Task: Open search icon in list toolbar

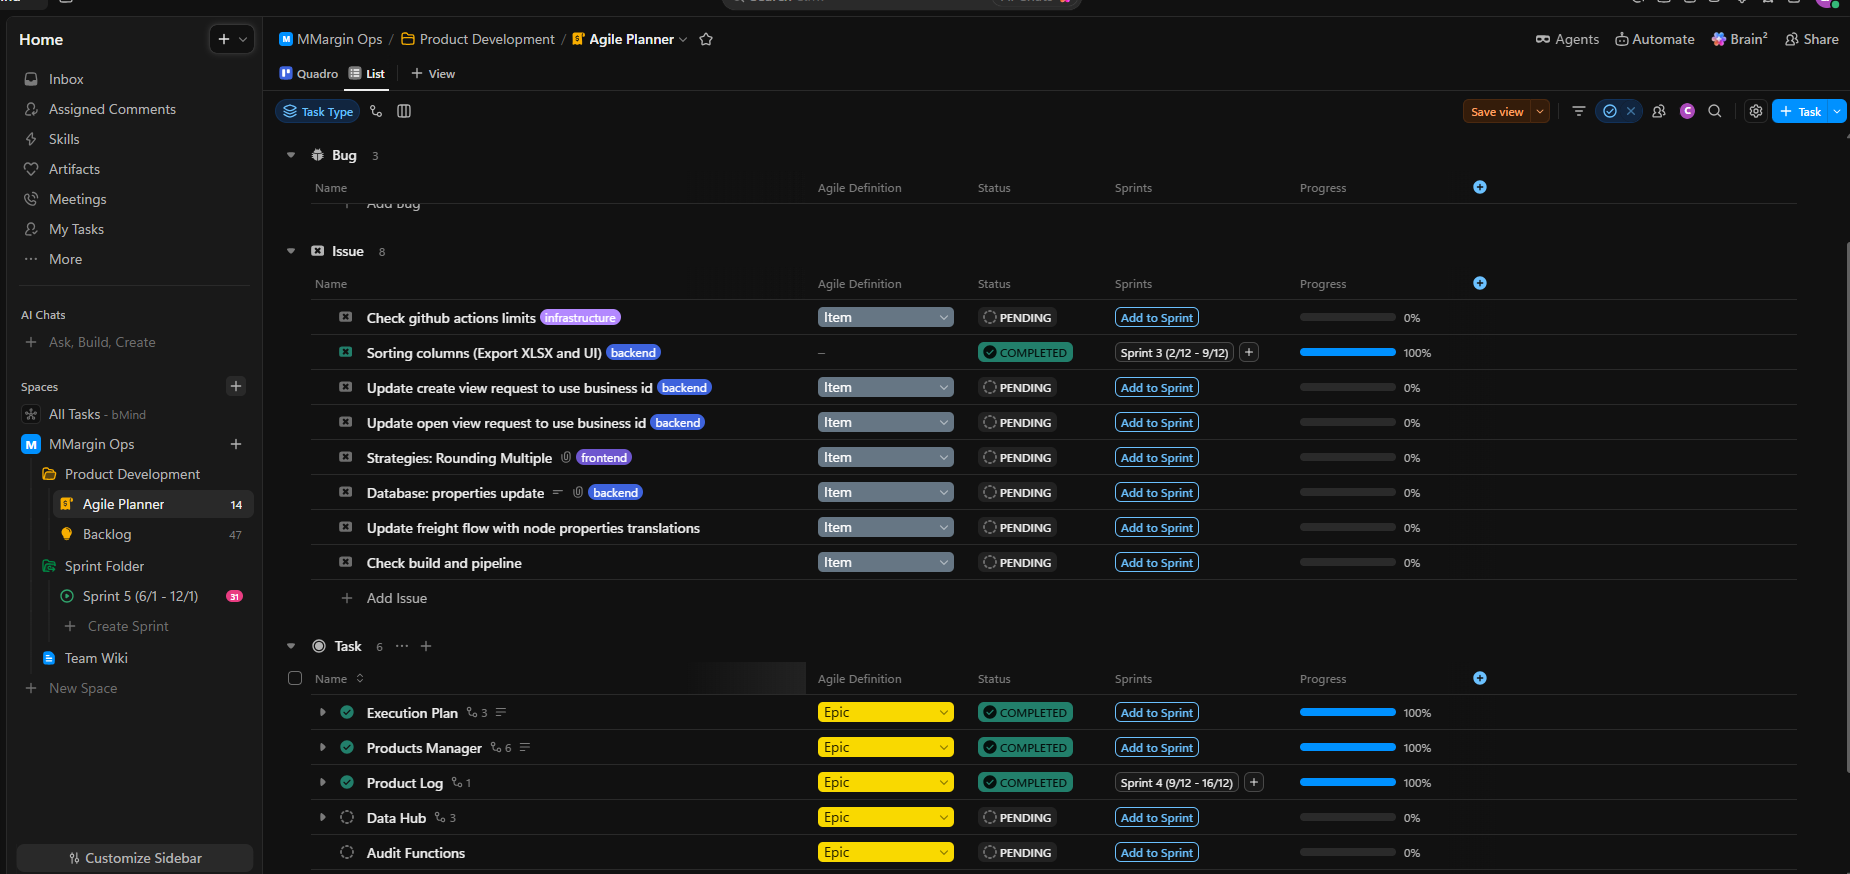Action: tap(1715, 111)
